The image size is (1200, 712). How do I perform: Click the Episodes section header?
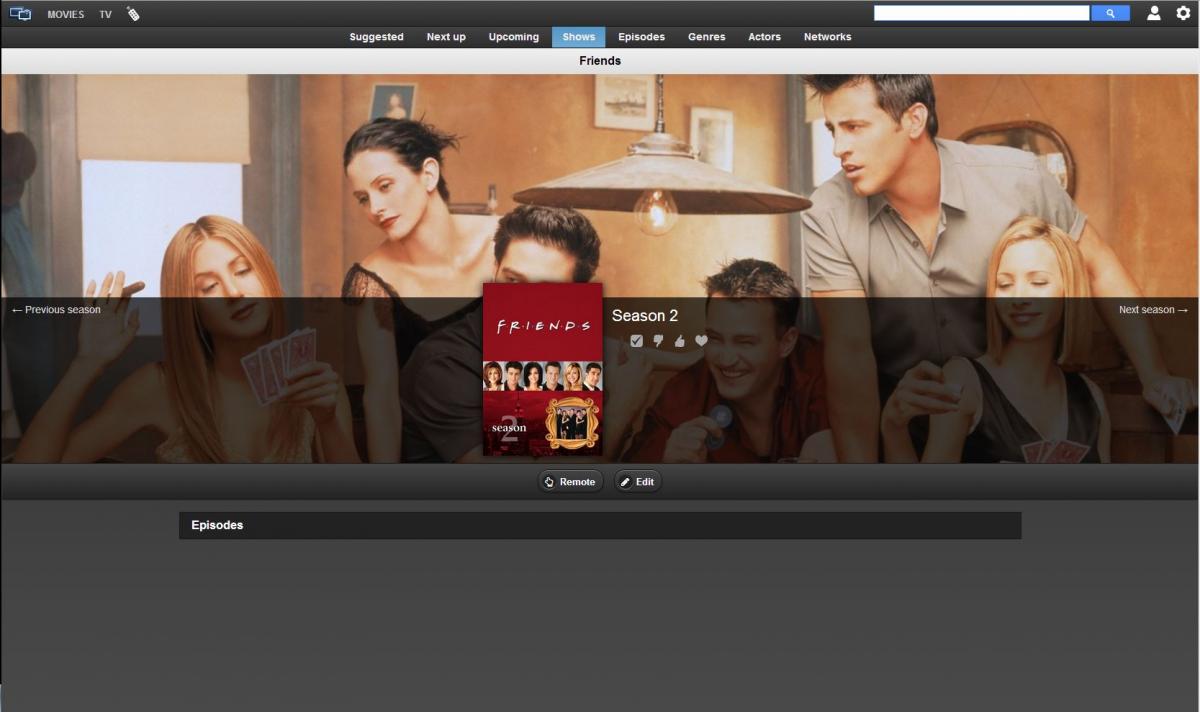tap(600, 525)
